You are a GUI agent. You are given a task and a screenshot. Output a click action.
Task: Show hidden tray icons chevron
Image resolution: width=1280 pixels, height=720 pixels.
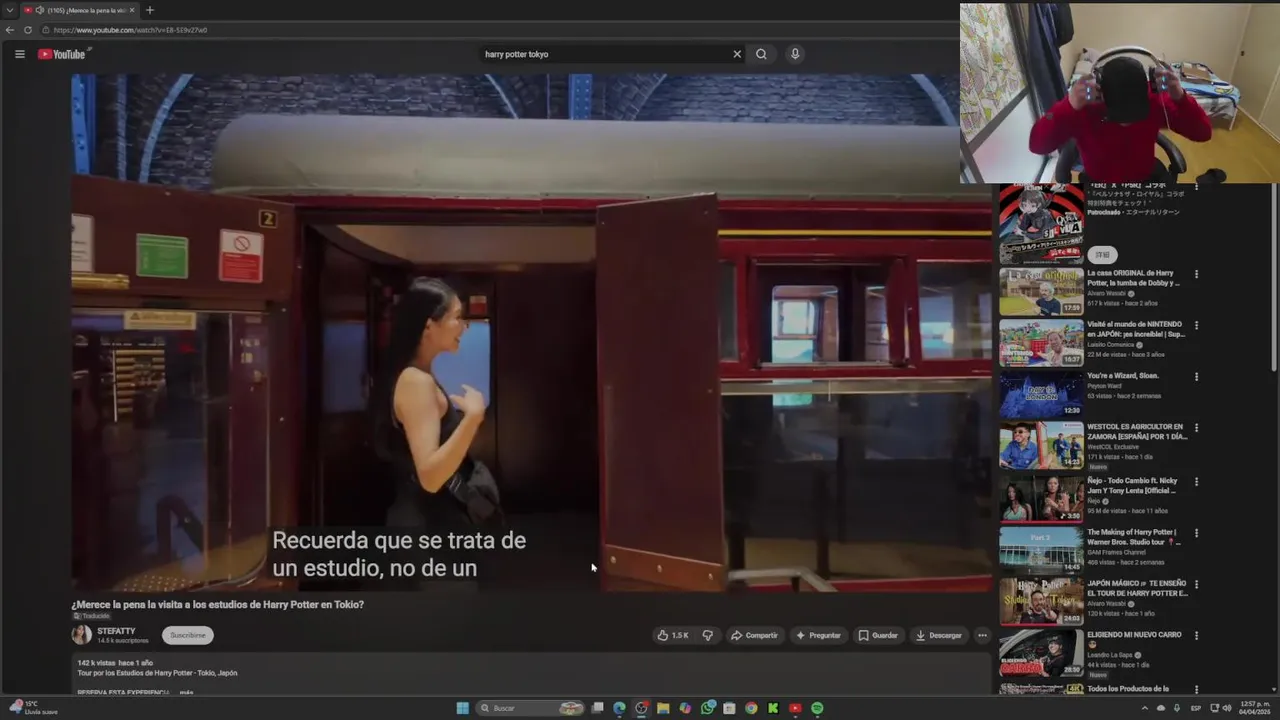click(1145, 708)
